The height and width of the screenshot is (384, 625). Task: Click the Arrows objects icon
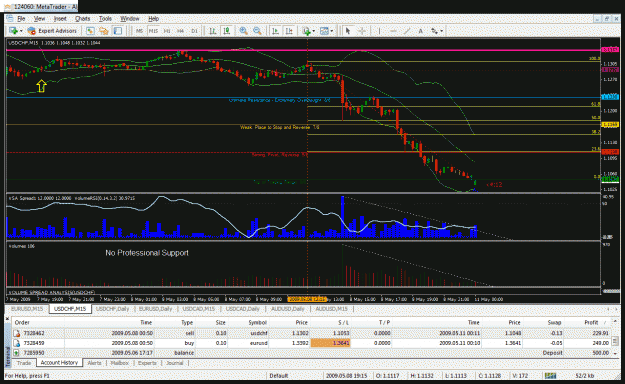pos(434,31)
